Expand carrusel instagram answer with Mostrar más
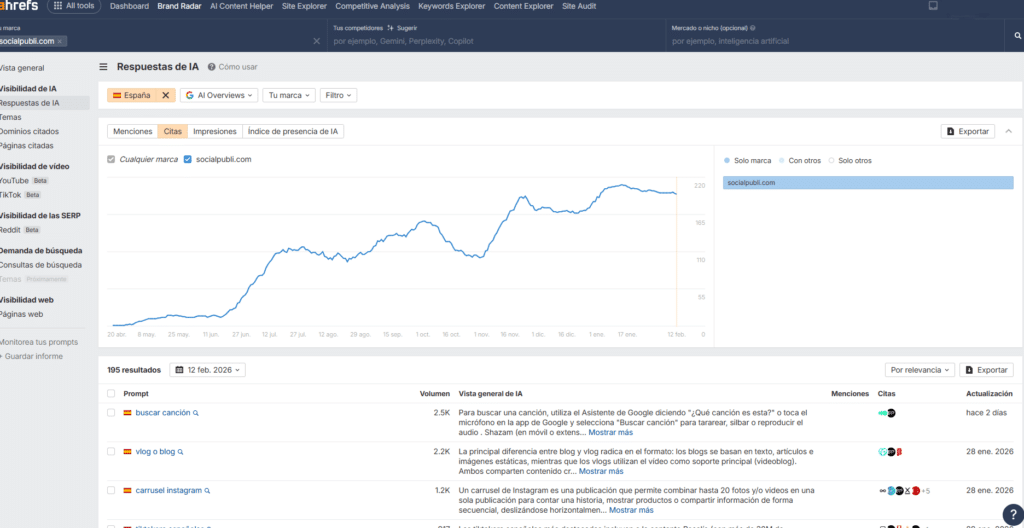Screen dimensions: 1024x528 click(x=632, y=510)
